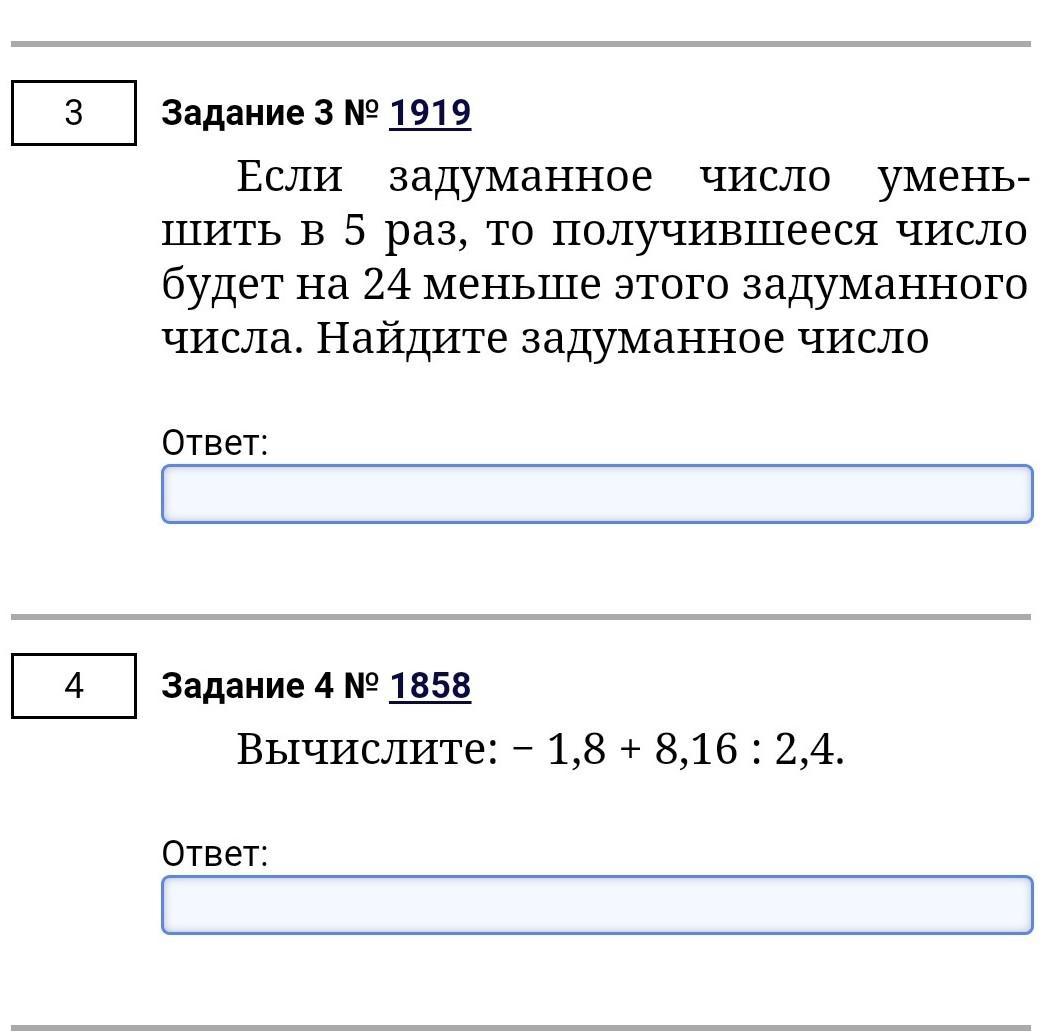
Task: Click the 'Ответ:' label under task 3
Action: tap(215, 442)
